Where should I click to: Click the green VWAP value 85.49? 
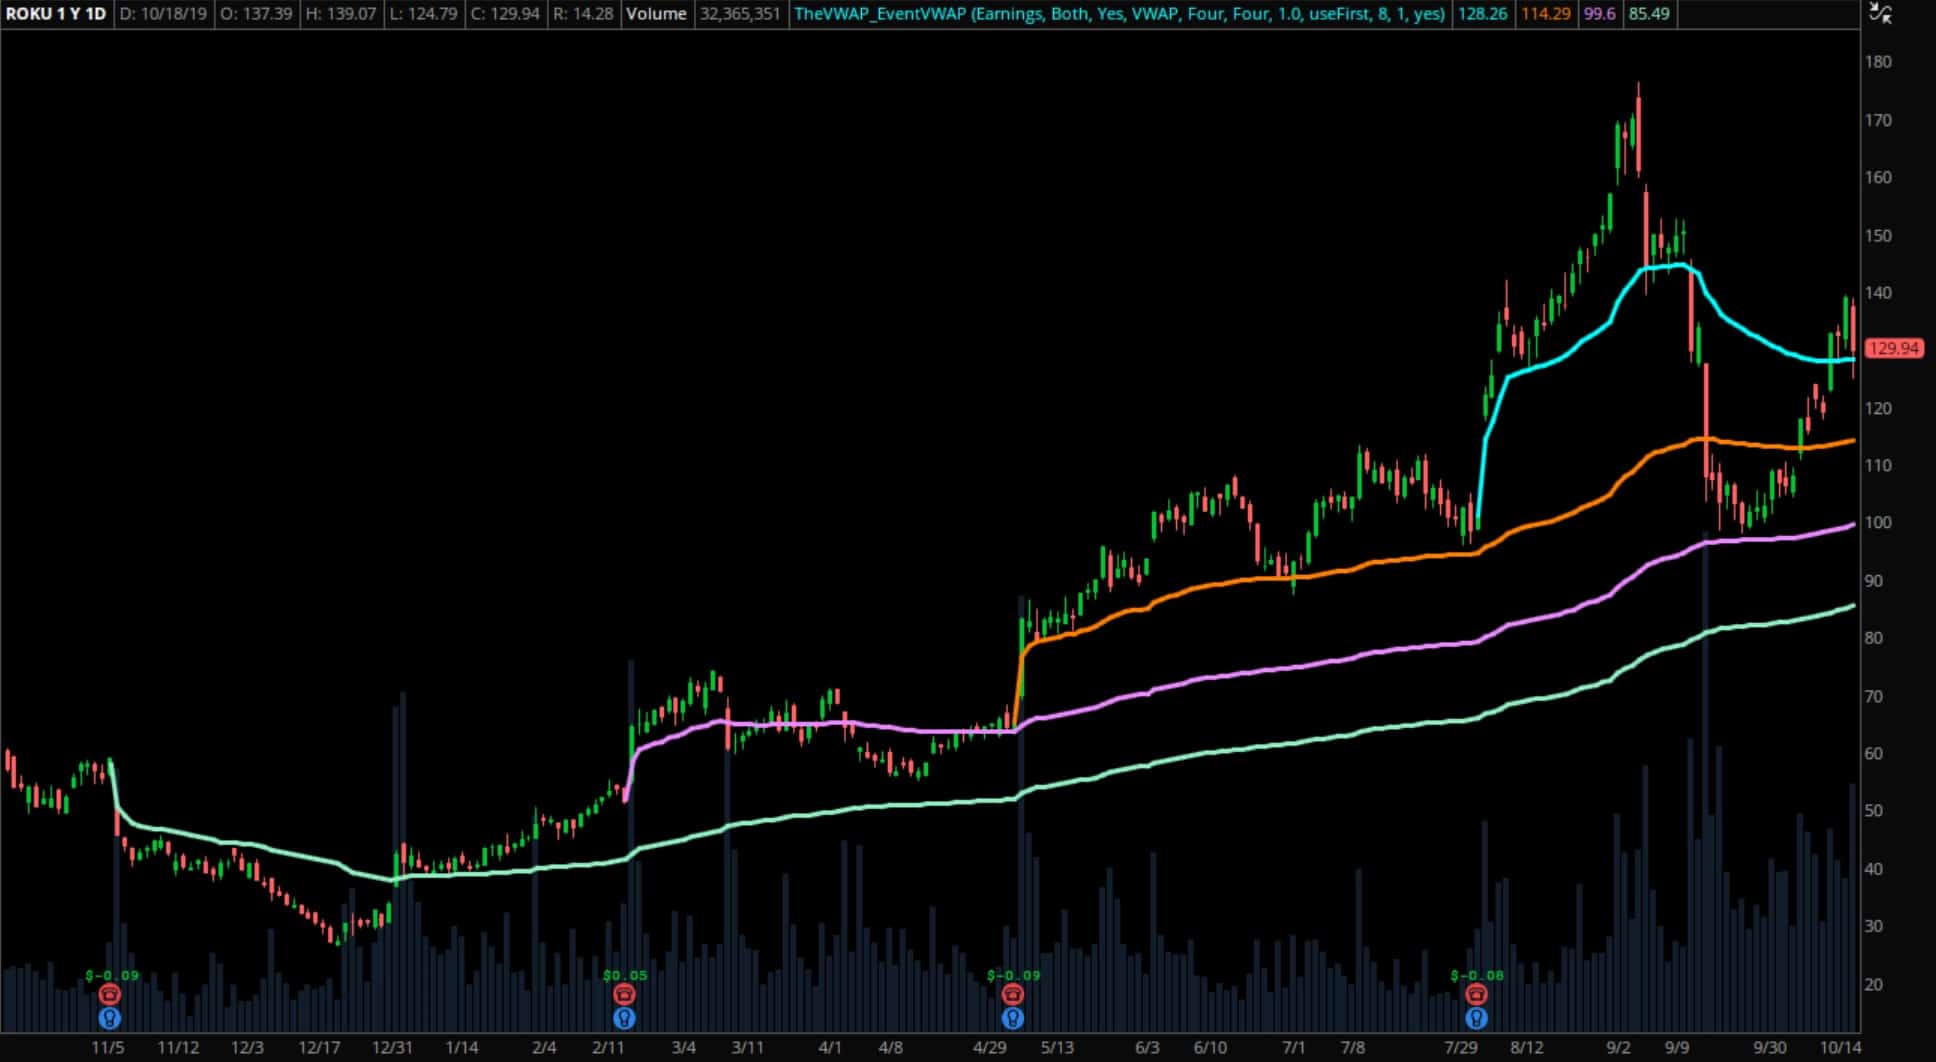tap(1649, 14)
